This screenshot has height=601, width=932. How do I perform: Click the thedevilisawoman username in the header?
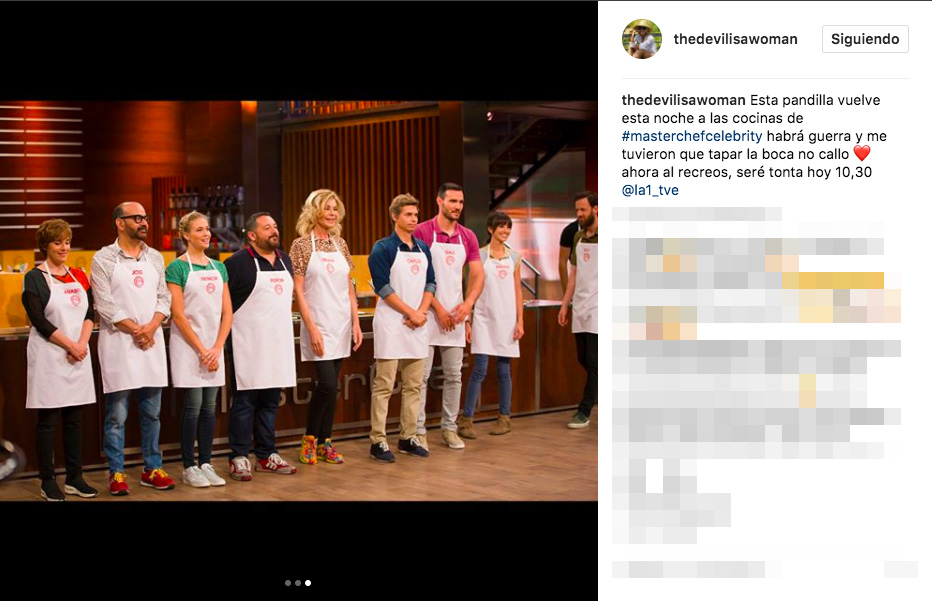pyautogui.click(x=735, y=39)
